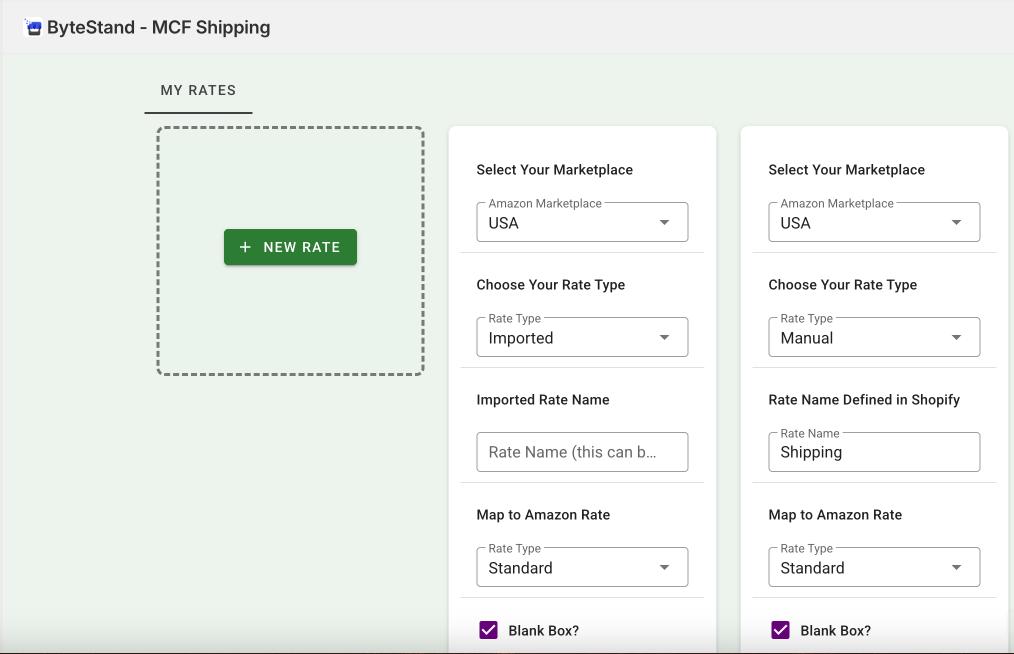This screenshot has width=1014, height=654.
Task: Expand the Rate Type dropdown showing Manual
Action: coord(874,337)
